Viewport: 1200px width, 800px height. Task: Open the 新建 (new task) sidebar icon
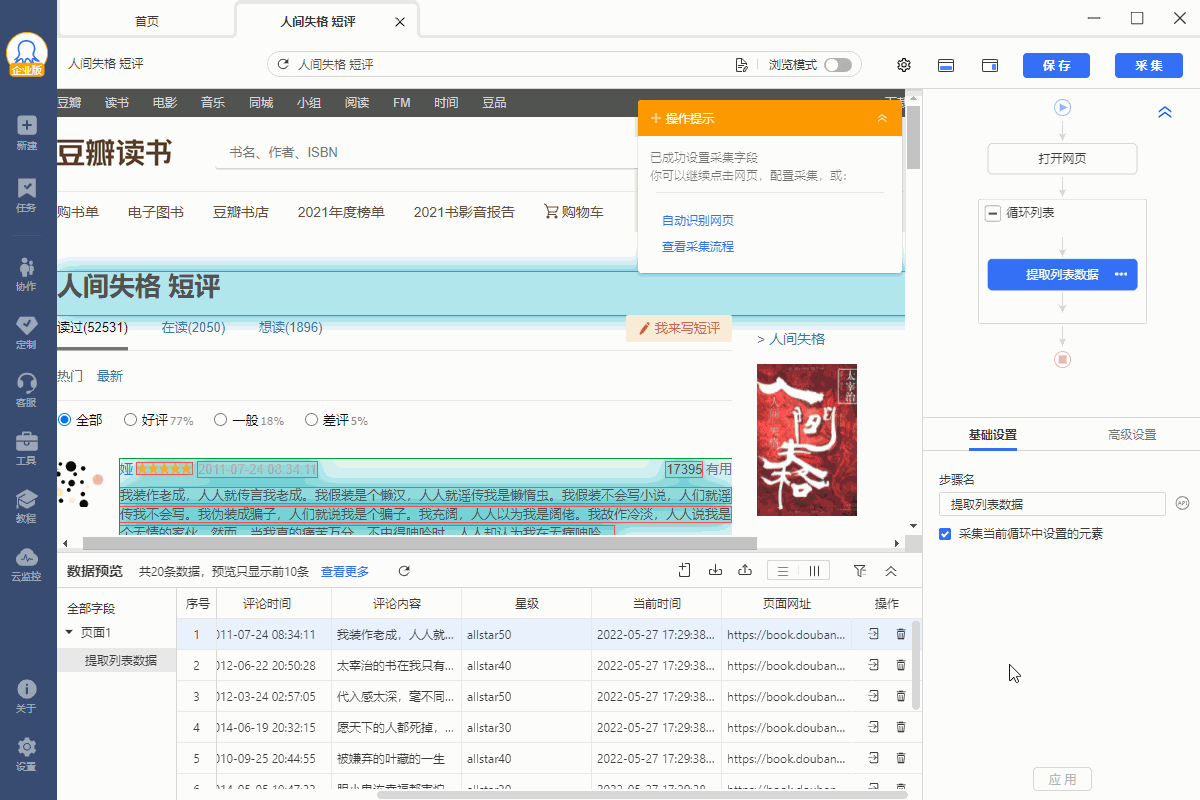[x=27, y=132]
